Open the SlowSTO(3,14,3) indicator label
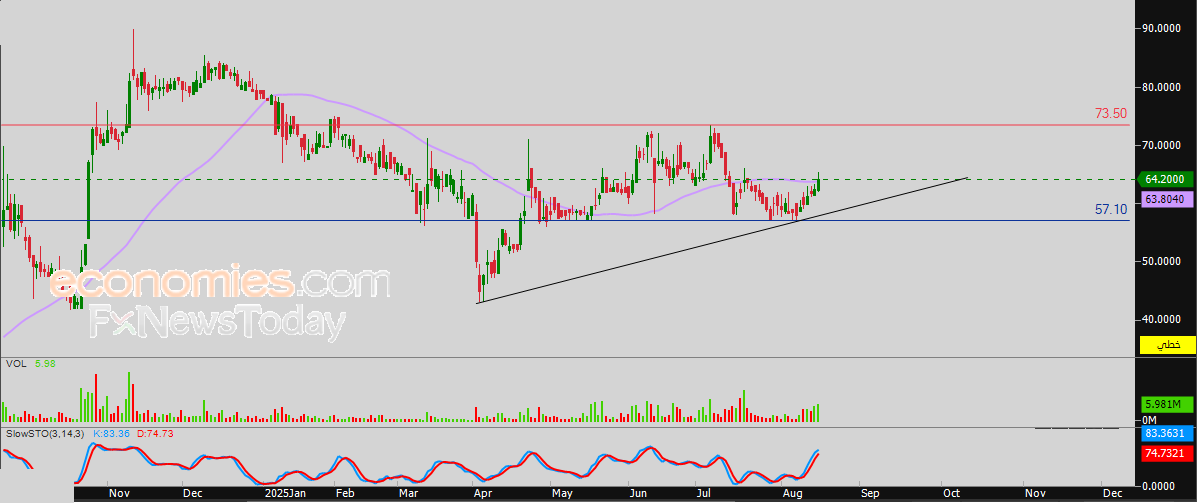 click(45, 434)
